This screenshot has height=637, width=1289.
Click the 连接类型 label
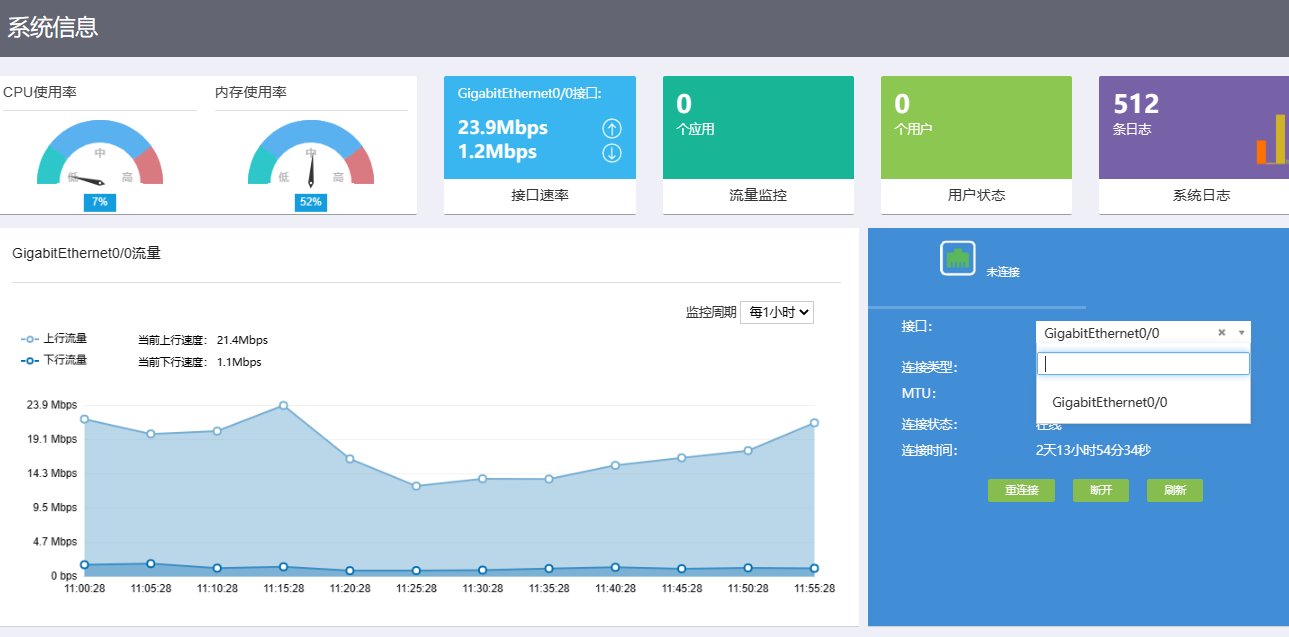929,367
